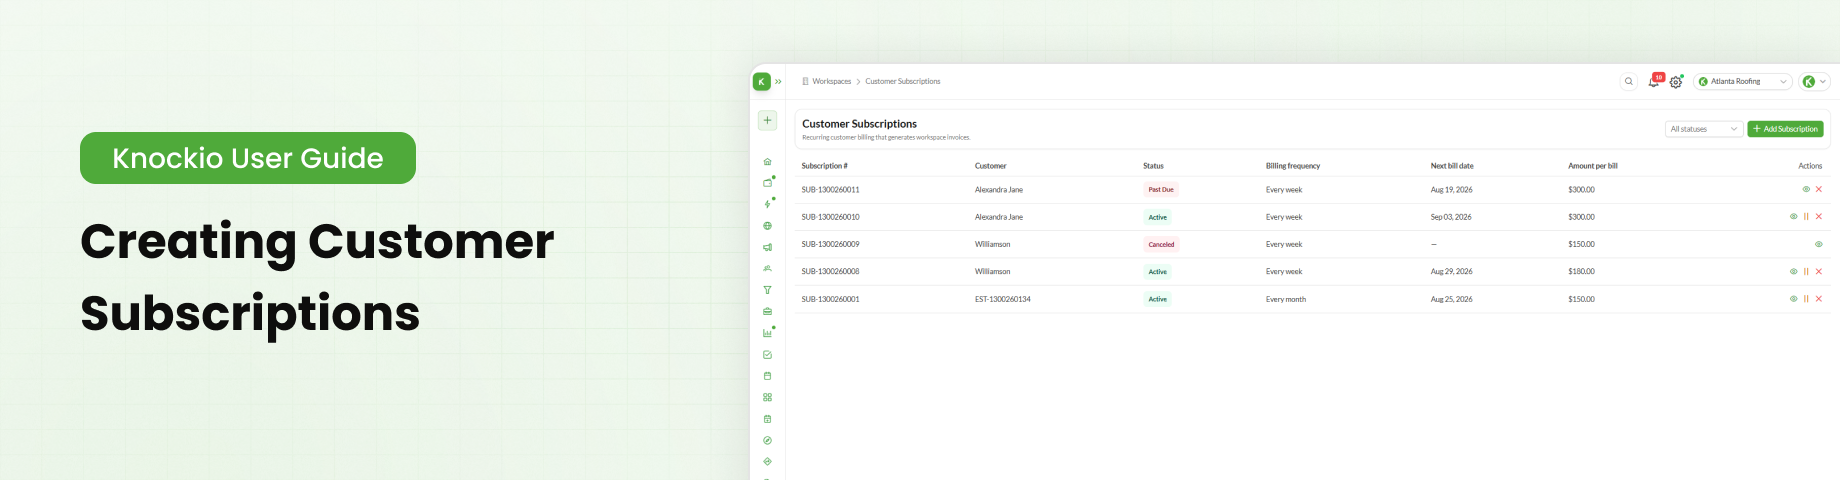Viewport: 1840px width, 480px height.
Task: Cancel subscription SUB-1300260011 with red X
Action: 1819,189
